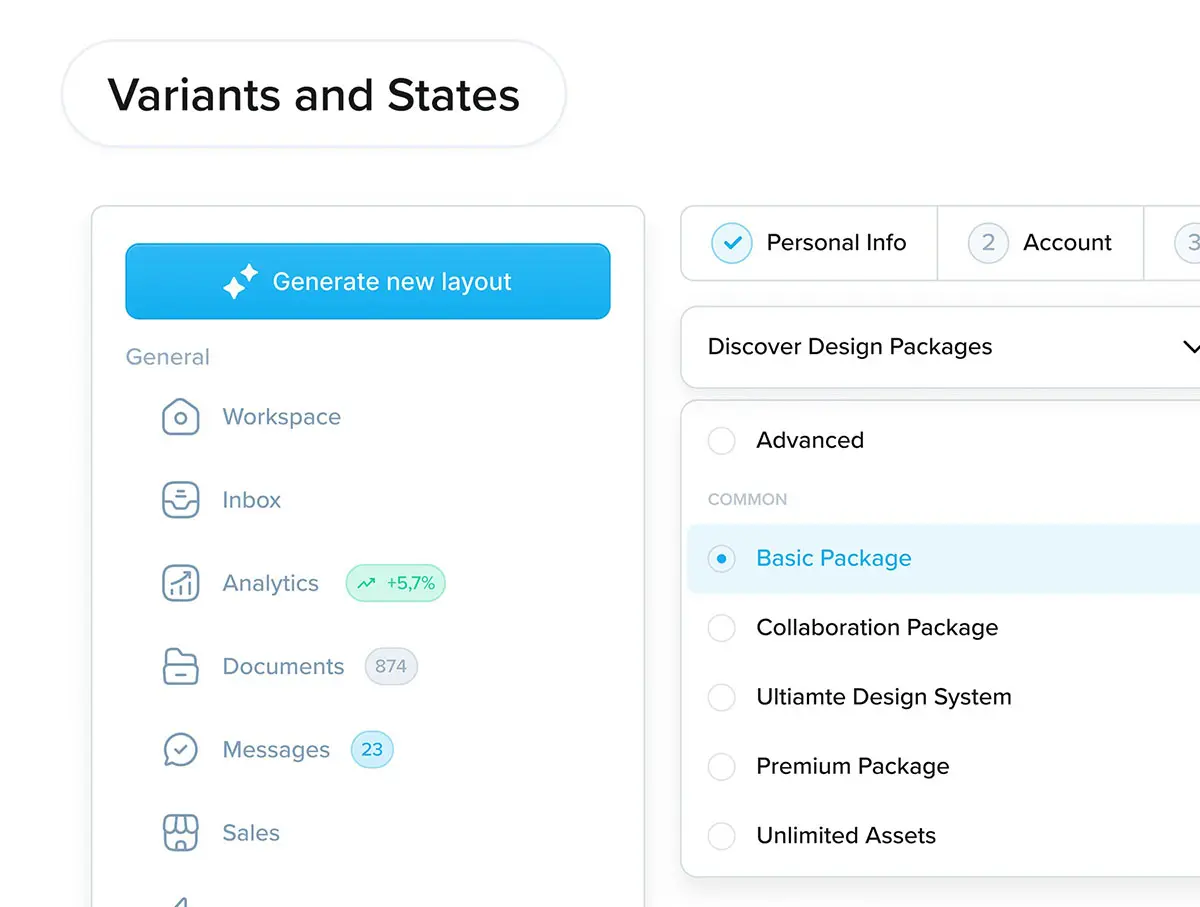Select the Advanced radio button
The image size is (1200, 907).
pos(721,441)
